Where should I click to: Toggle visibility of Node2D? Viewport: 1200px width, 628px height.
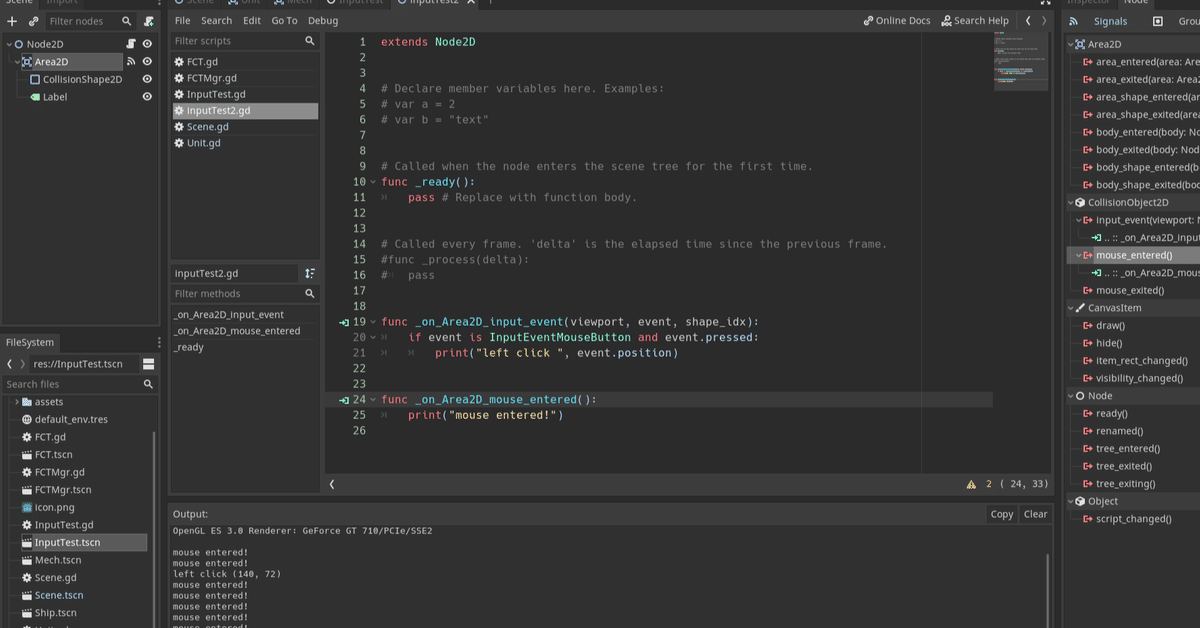(147, 44)
